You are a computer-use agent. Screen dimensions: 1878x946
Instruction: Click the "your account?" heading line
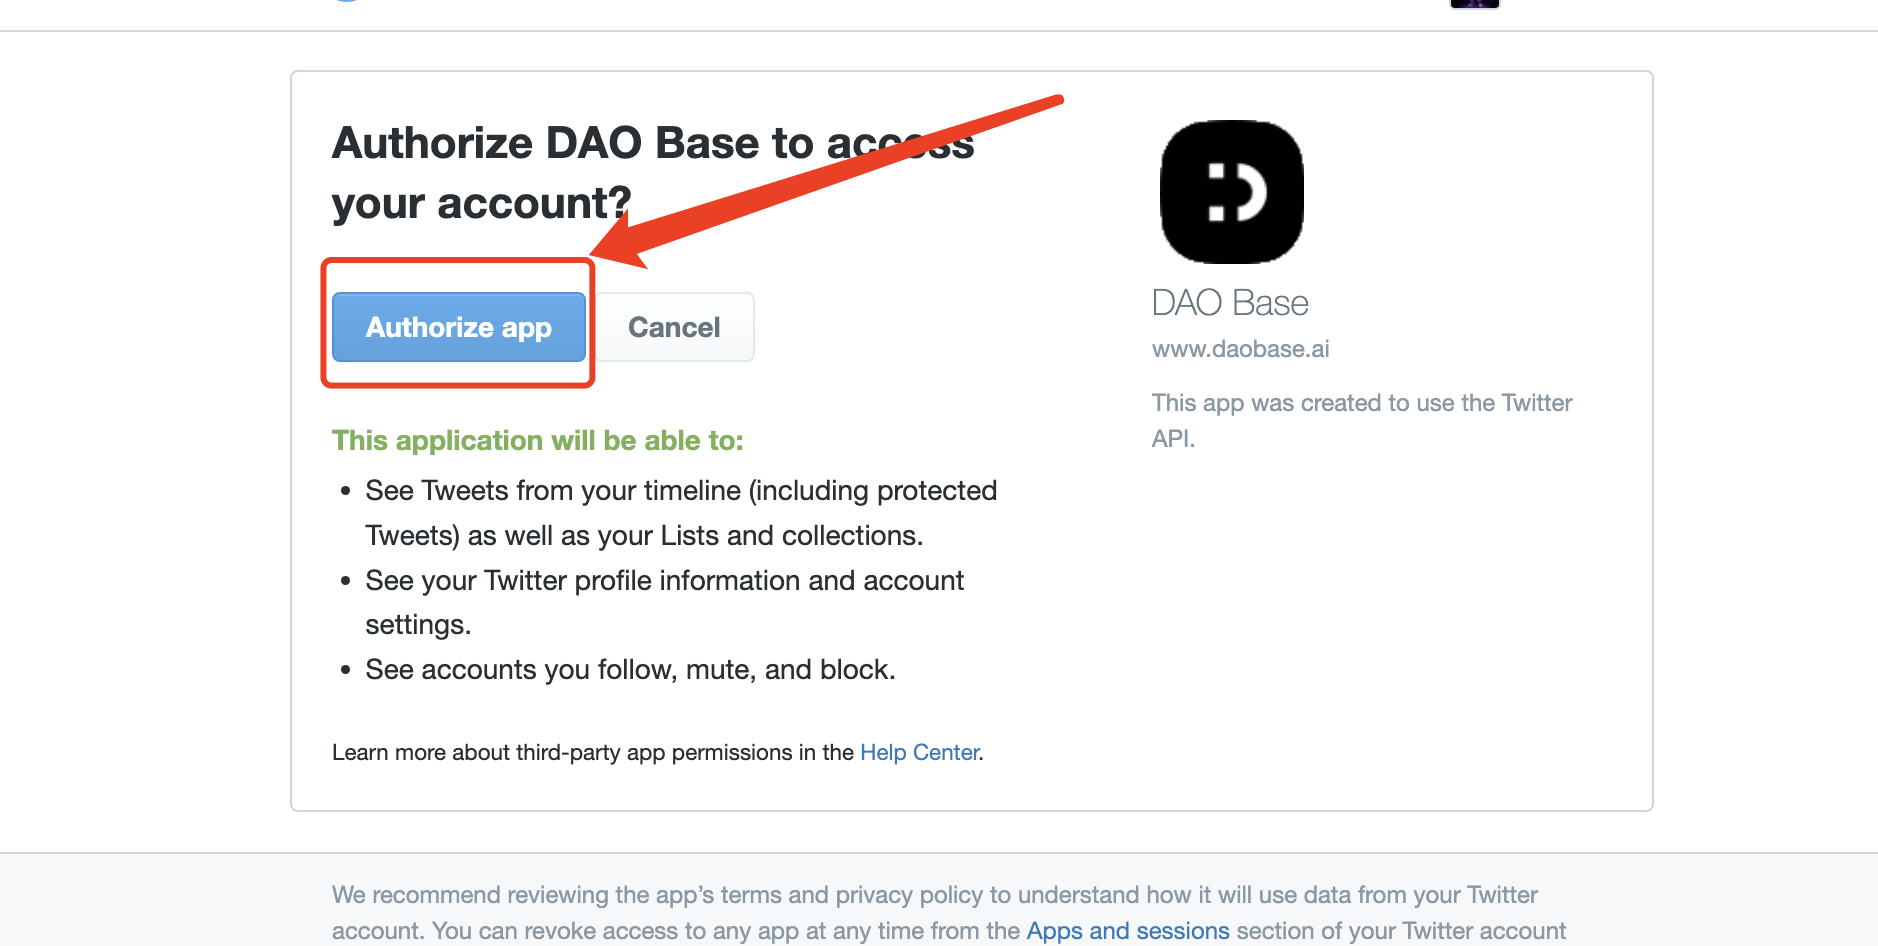pos(481,203)
